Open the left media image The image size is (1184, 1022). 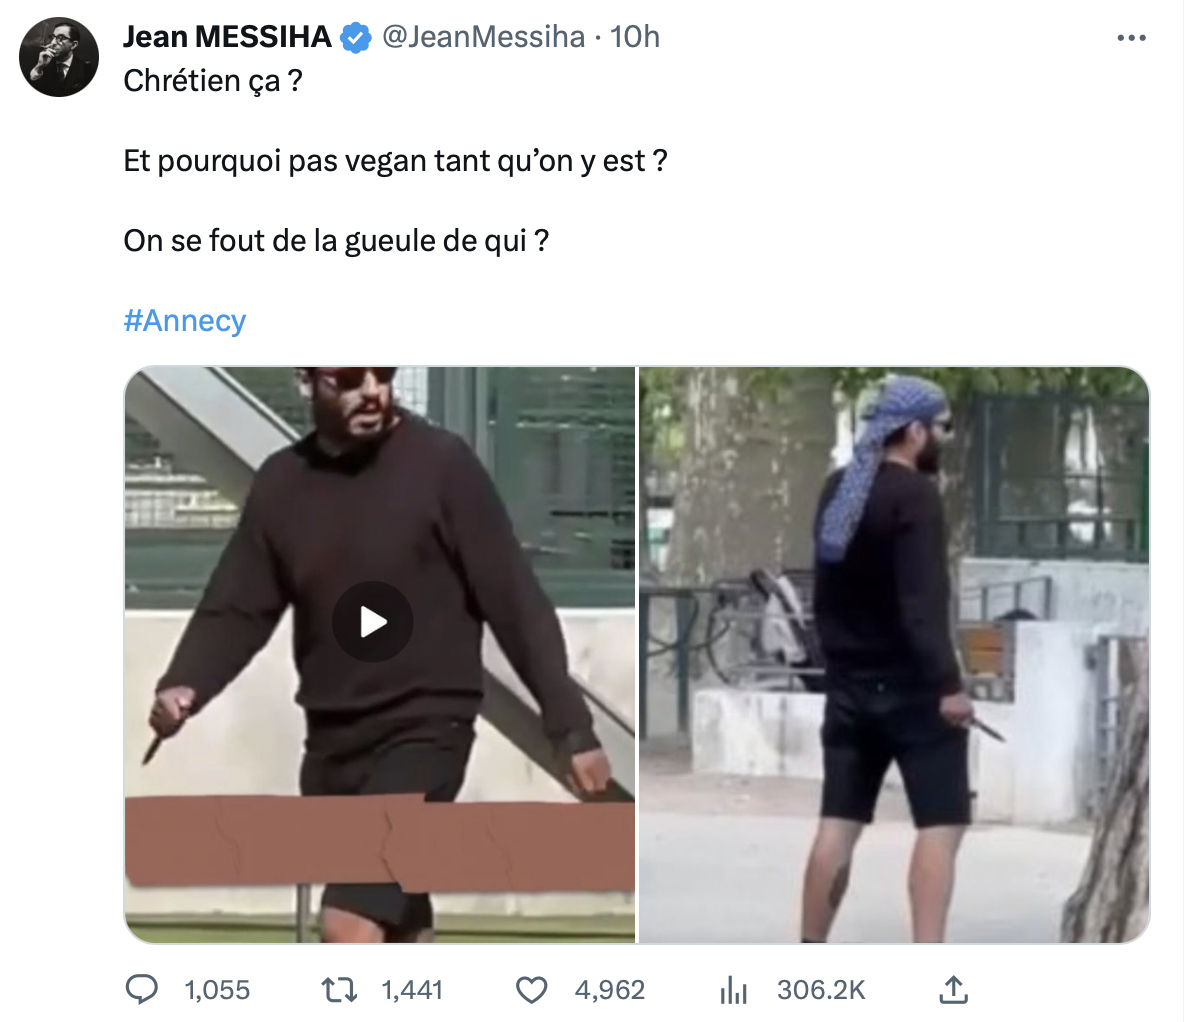[380, 655]
